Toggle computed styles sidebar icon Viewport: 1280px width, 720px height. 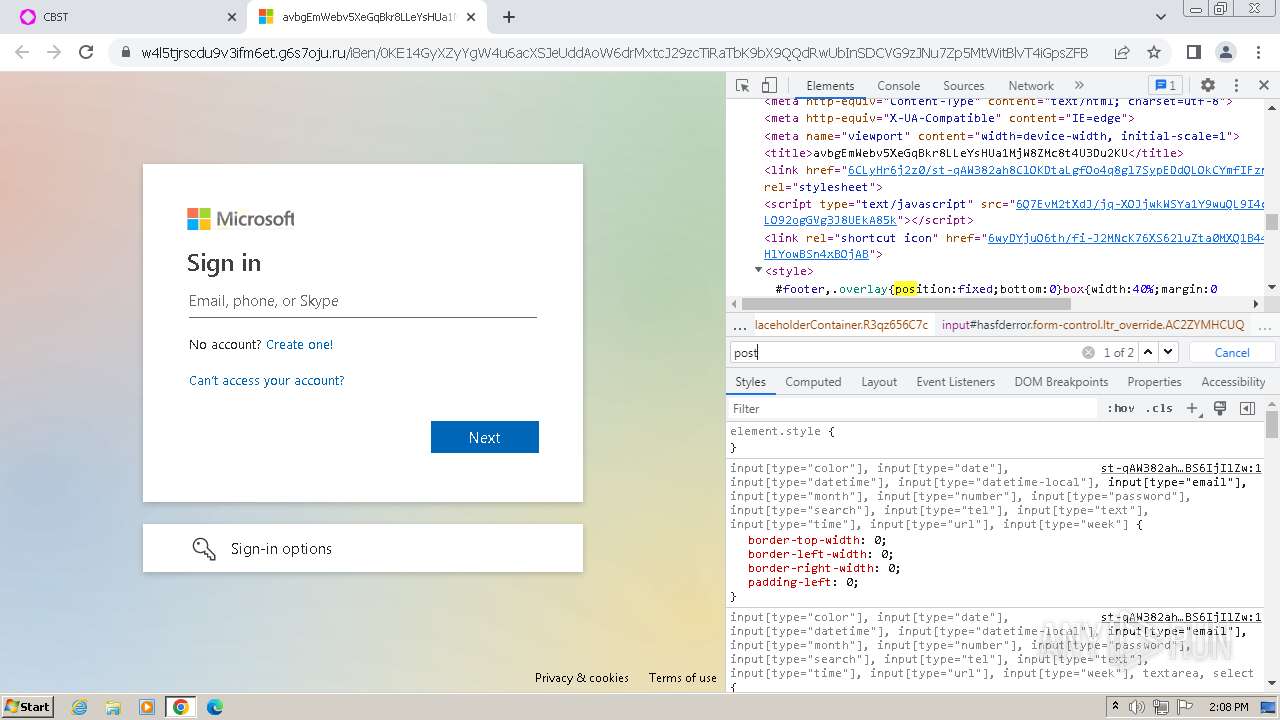(1247, 408)
